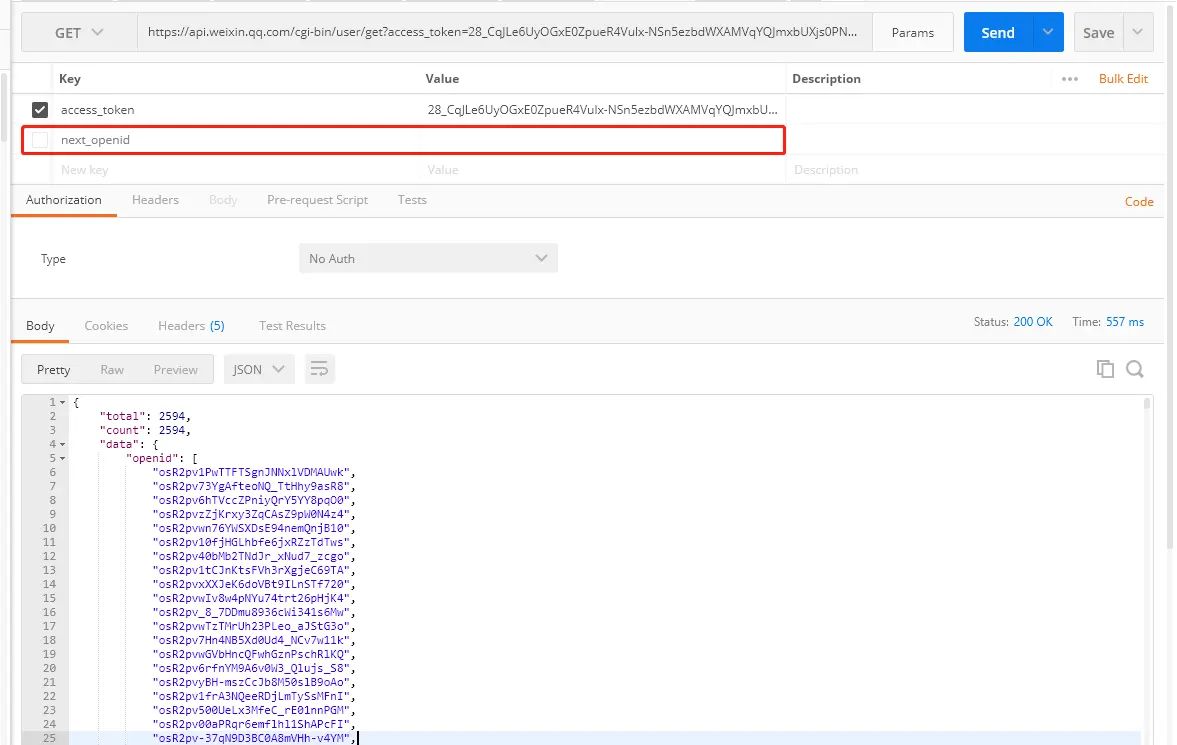Viewport: 1177px width, 745px height.
Task: Open search in response icon
Action: [x=1135, y=369]
